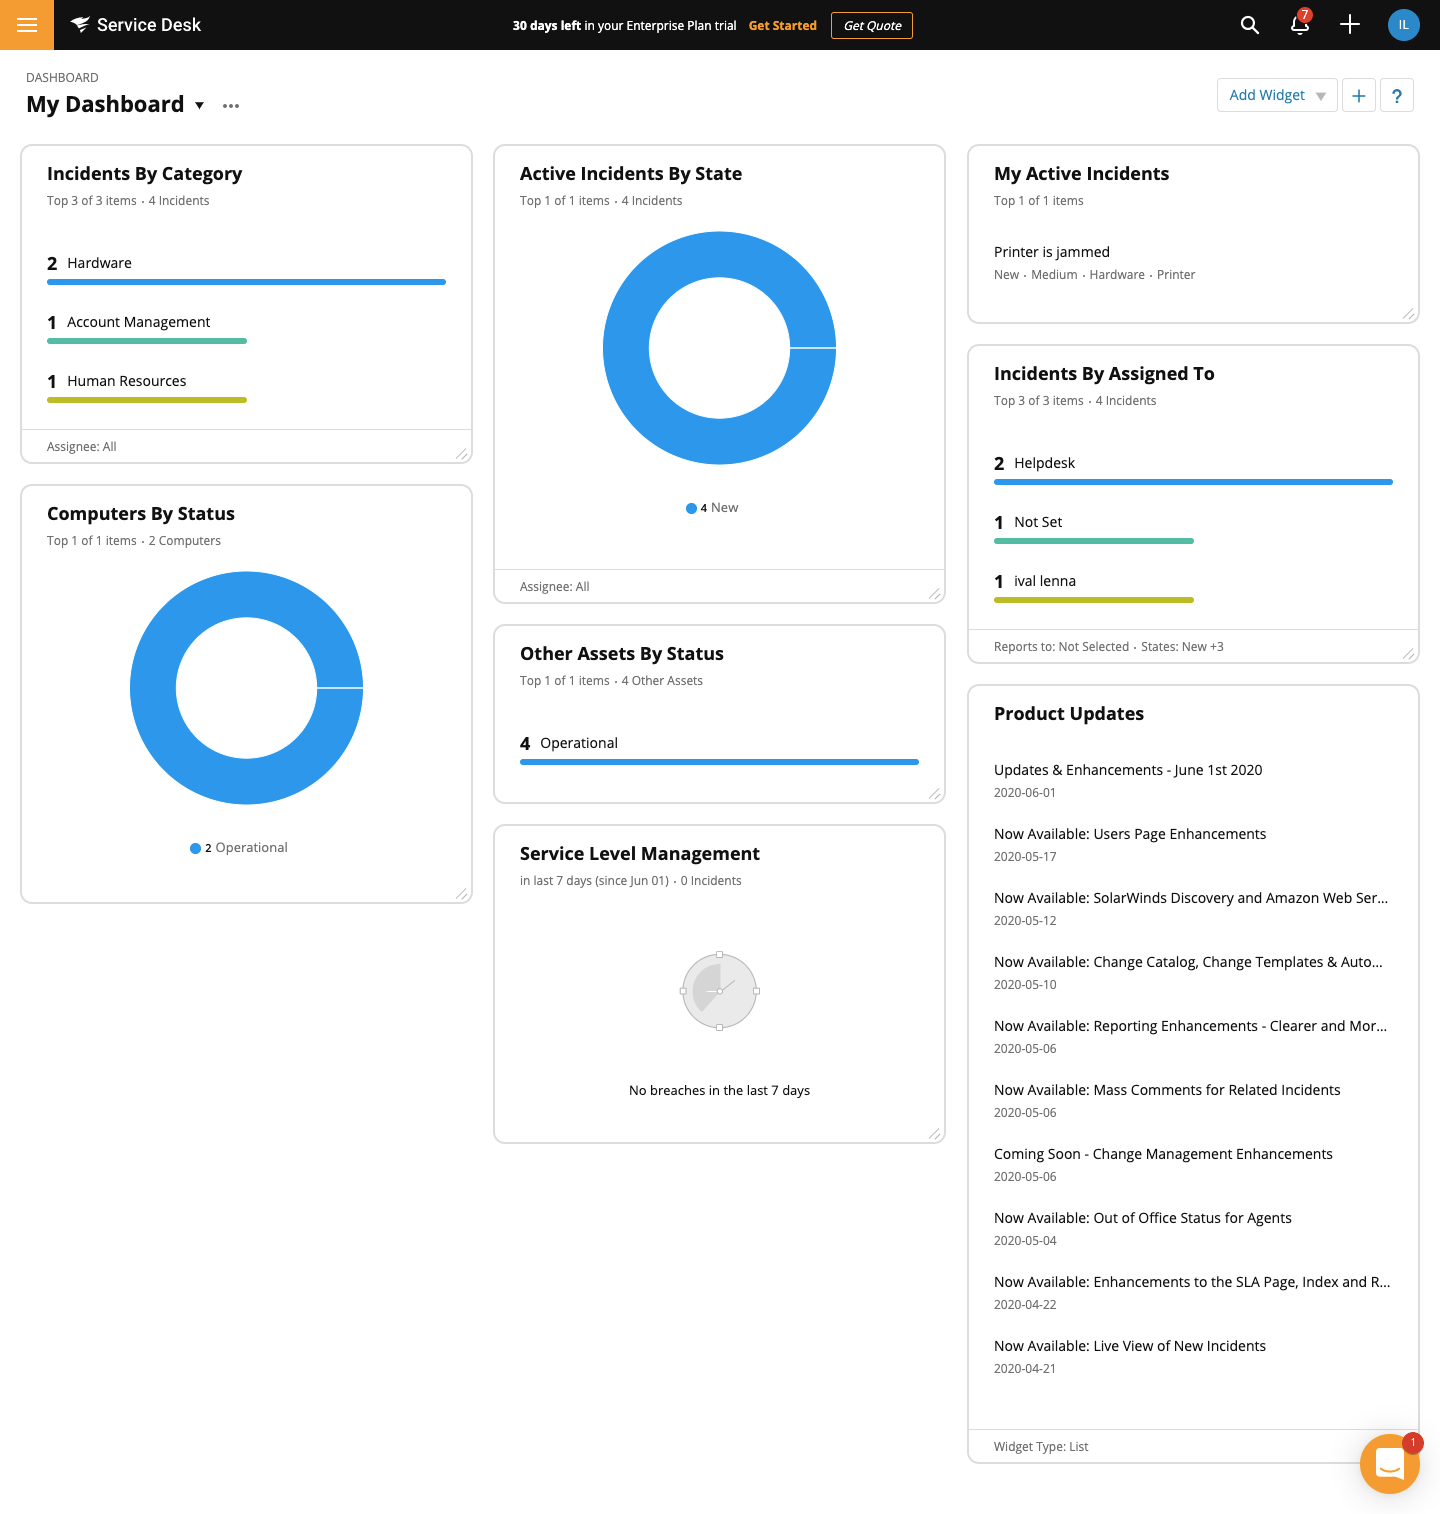Click the Product Updates widget title

pos(1069,714)
